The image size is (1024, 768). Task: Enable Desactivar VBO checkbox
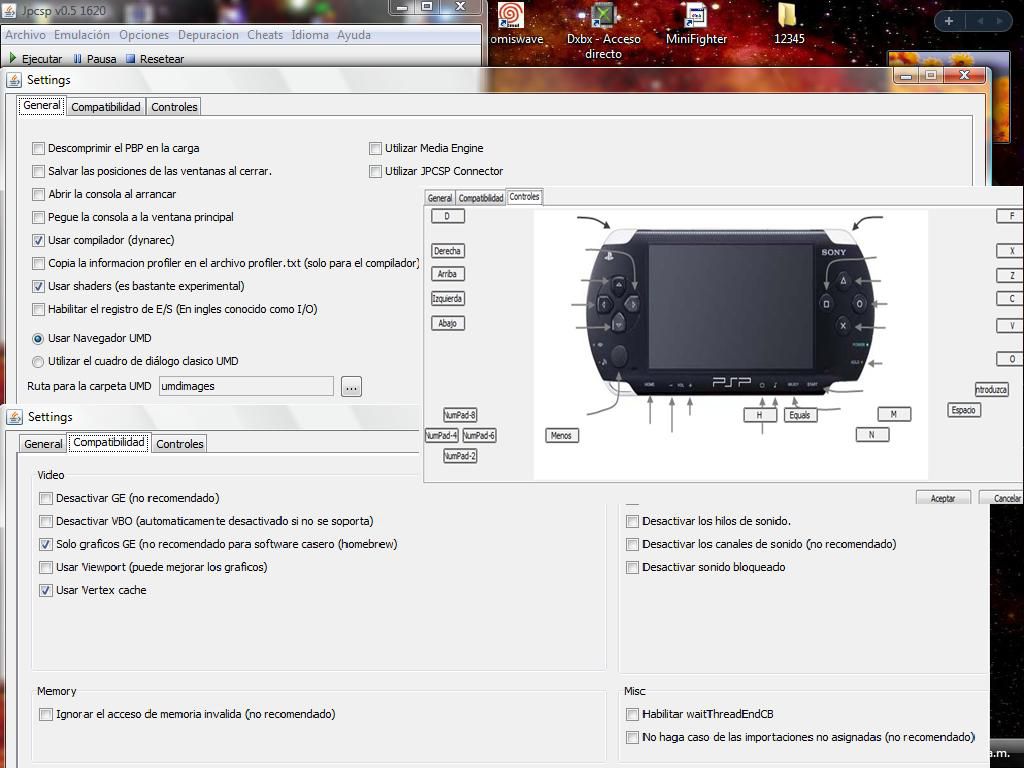[x=46, y=521]
